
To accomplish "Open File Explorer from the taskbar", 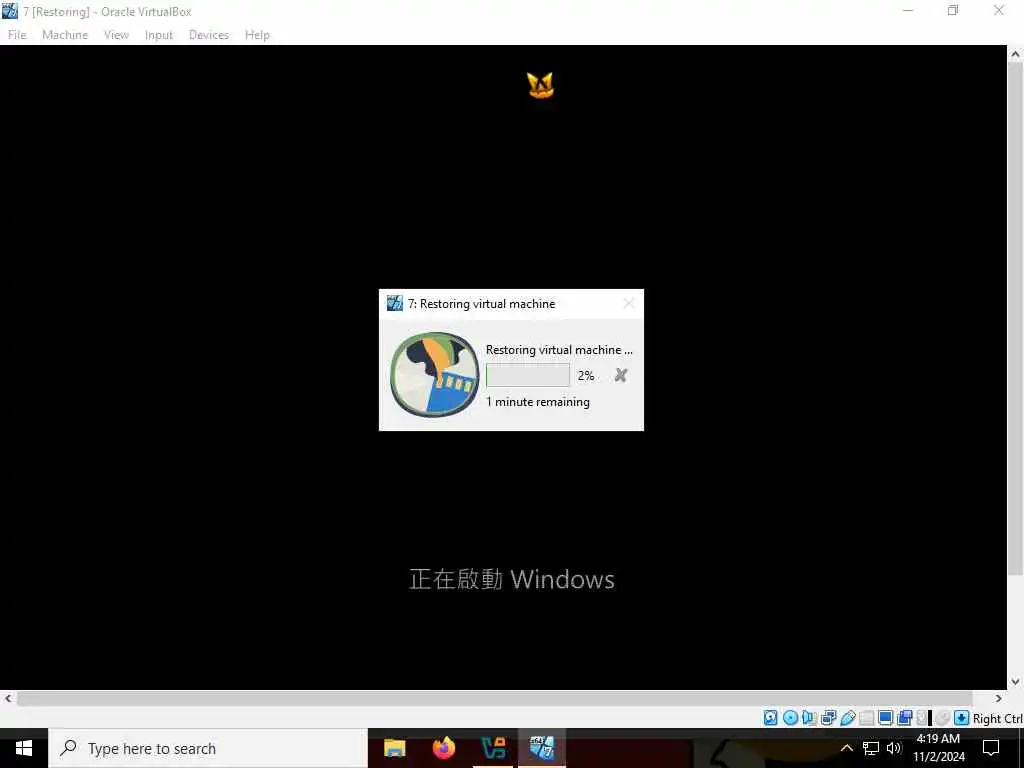I will coord(394,748).
